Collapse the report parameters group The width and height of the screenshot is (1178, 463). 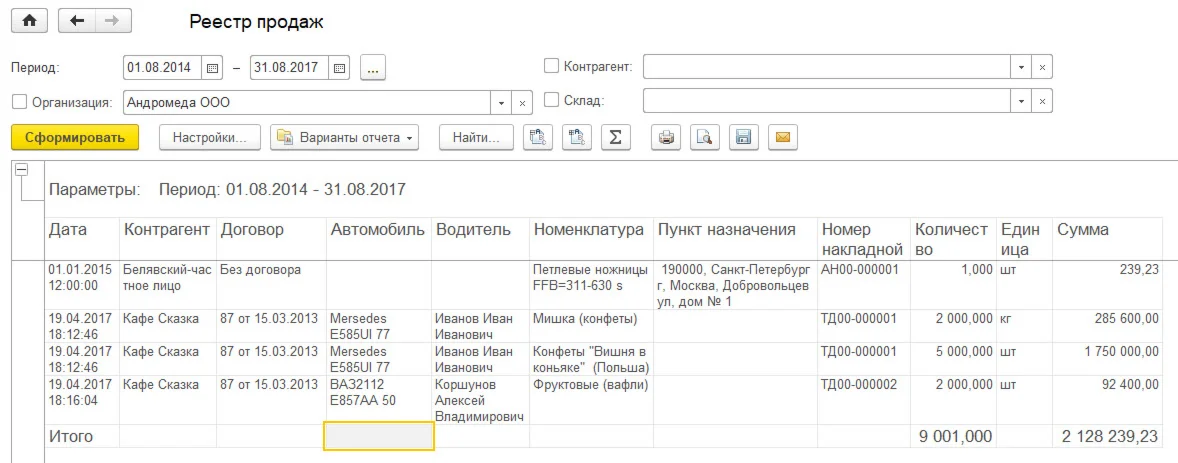(22, 171)
